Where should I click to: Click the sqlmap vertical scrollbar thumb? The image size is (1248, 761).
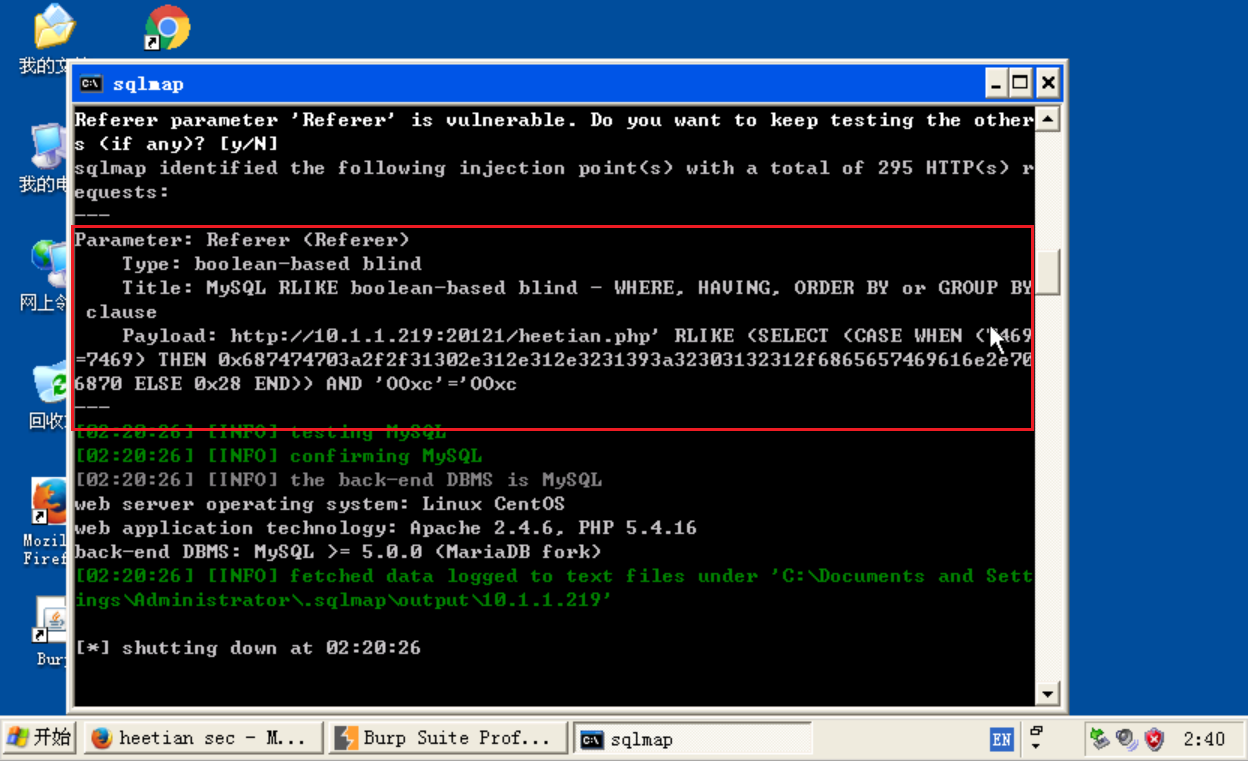[x=1047, y=271]
